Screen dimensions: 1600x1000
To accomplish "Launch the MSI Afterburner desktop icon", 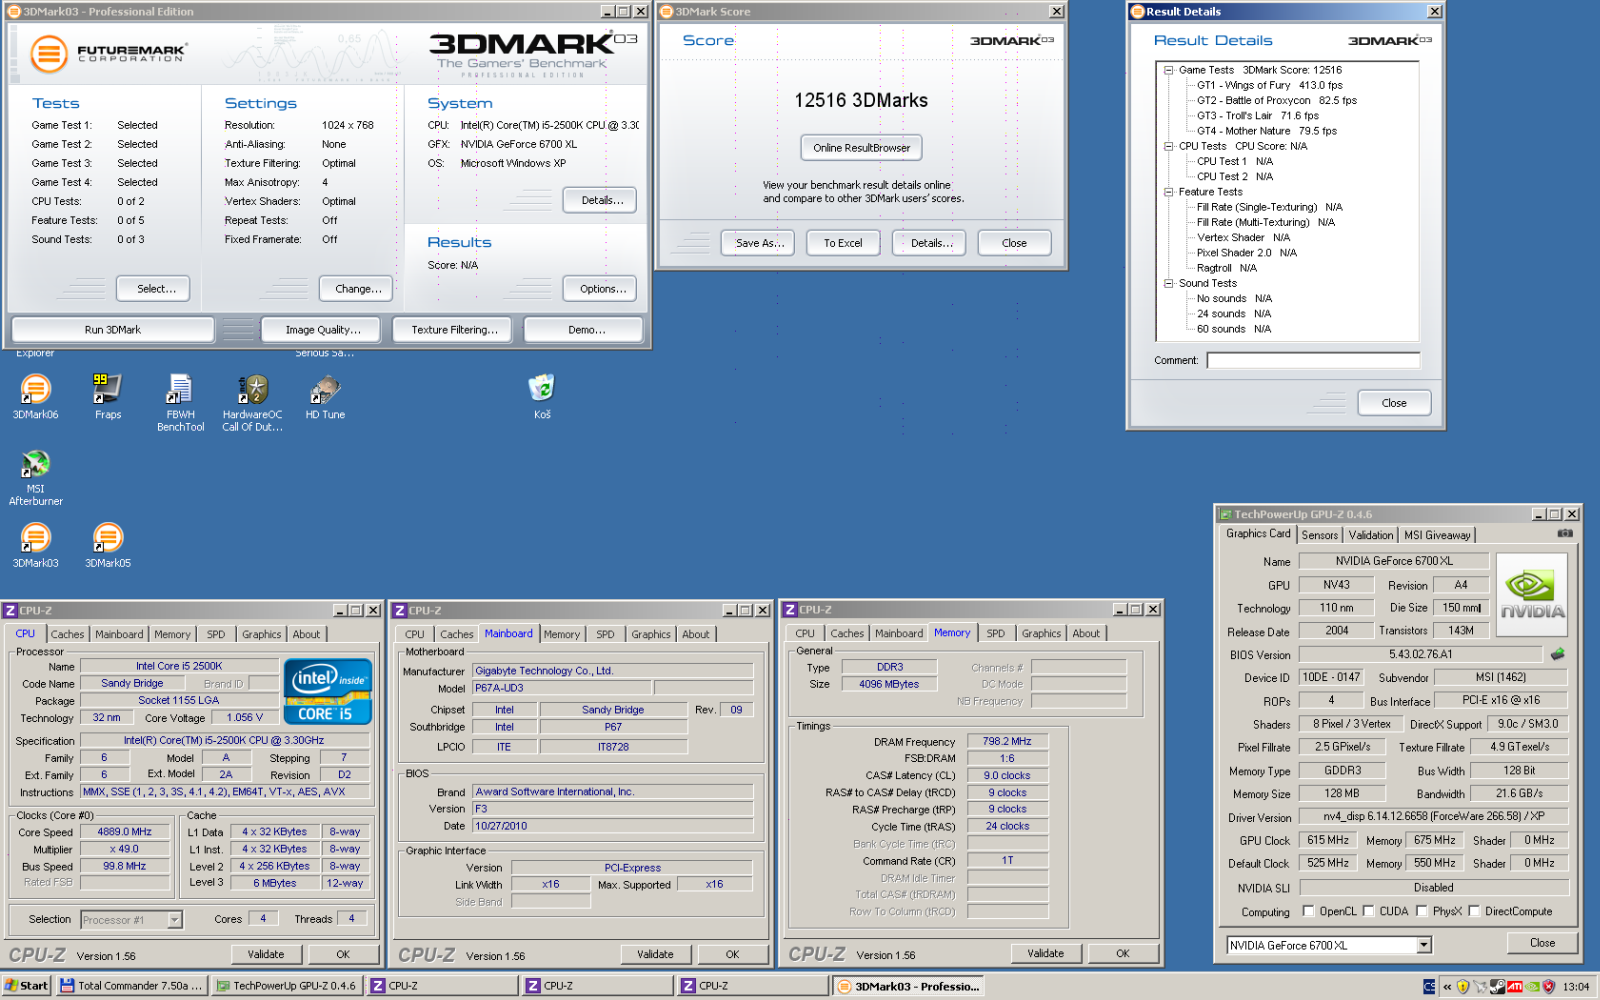I will tap(36, 478).
